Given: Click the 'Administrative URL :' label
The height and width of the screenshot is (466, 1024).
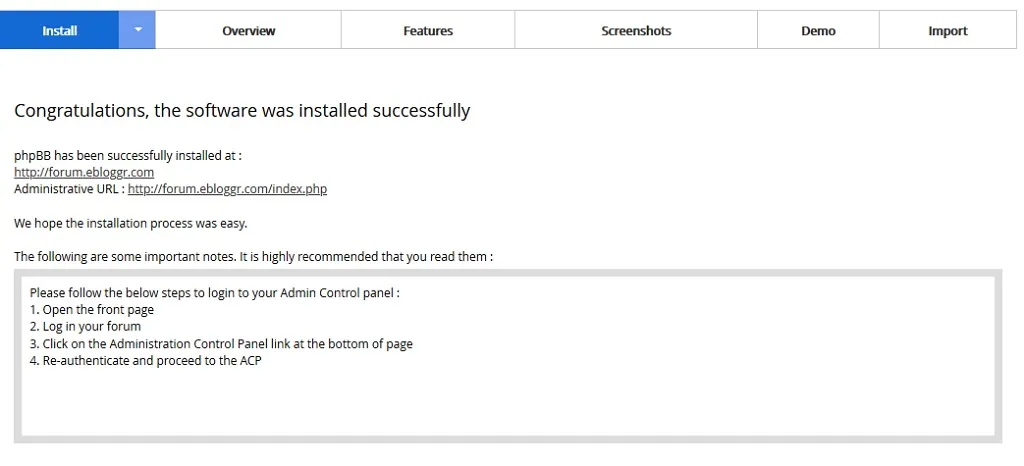Looking at the screenshot, I should point(70,189).
